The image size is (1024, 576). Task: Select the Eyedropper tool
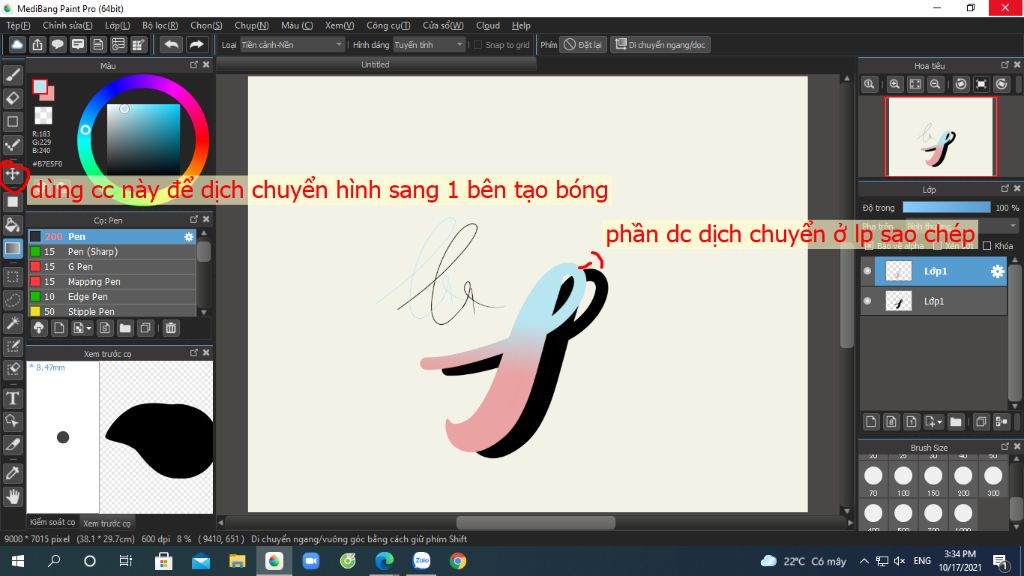coord(12,473)
